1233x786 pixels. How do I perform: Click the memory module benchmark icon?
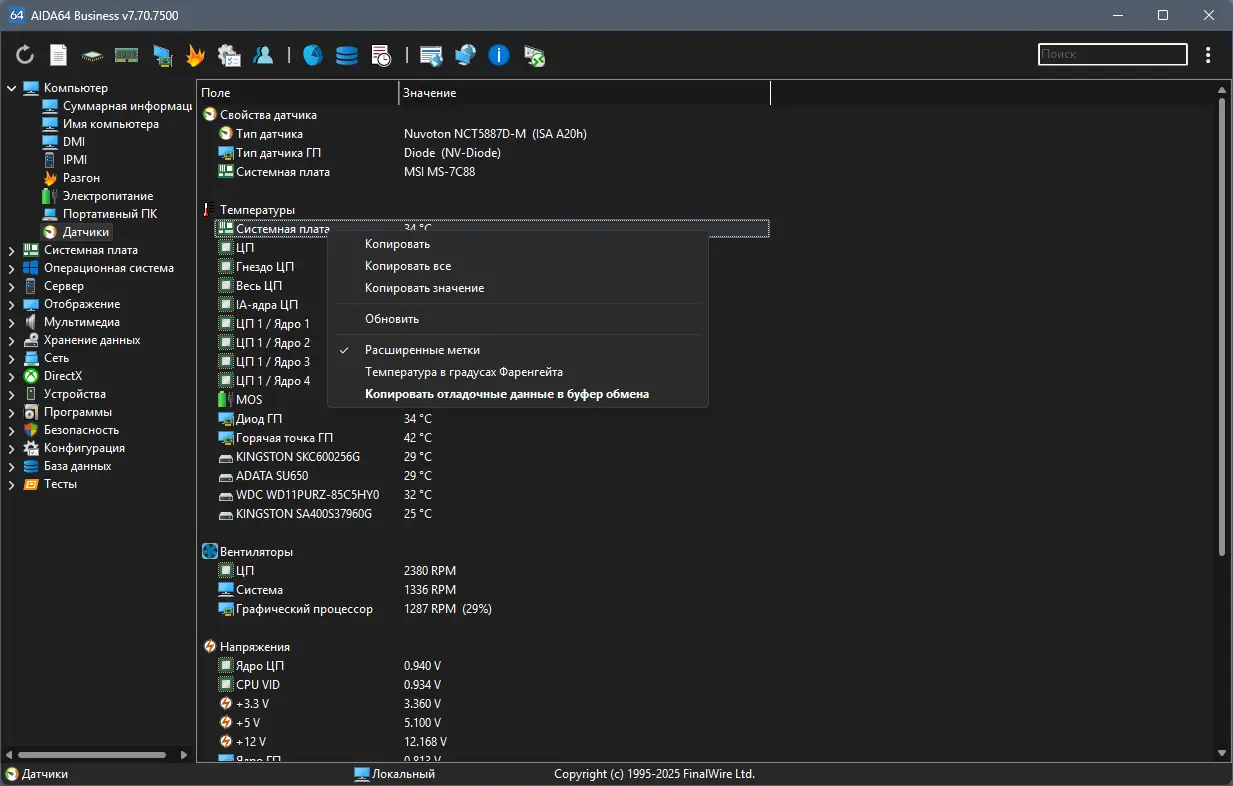coord(126,55)
